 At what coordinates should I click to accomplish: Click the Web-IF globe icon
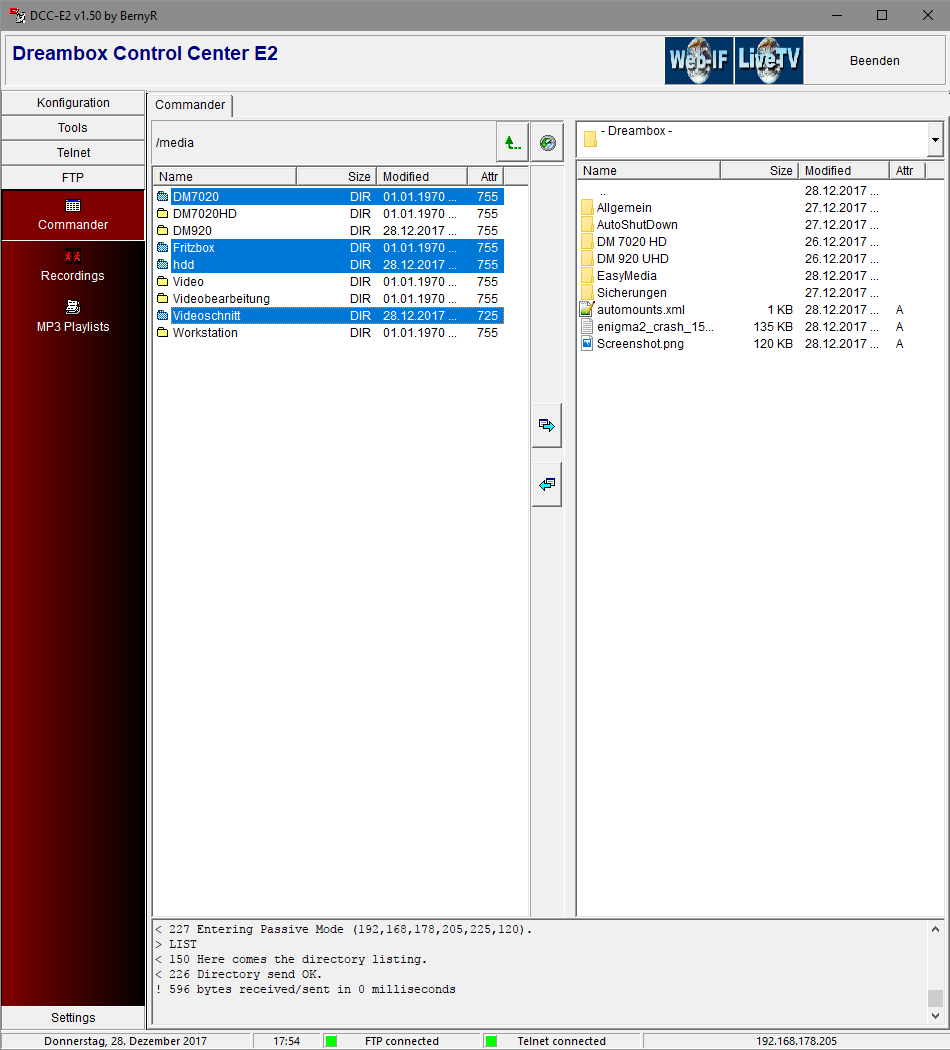point(699,61)
